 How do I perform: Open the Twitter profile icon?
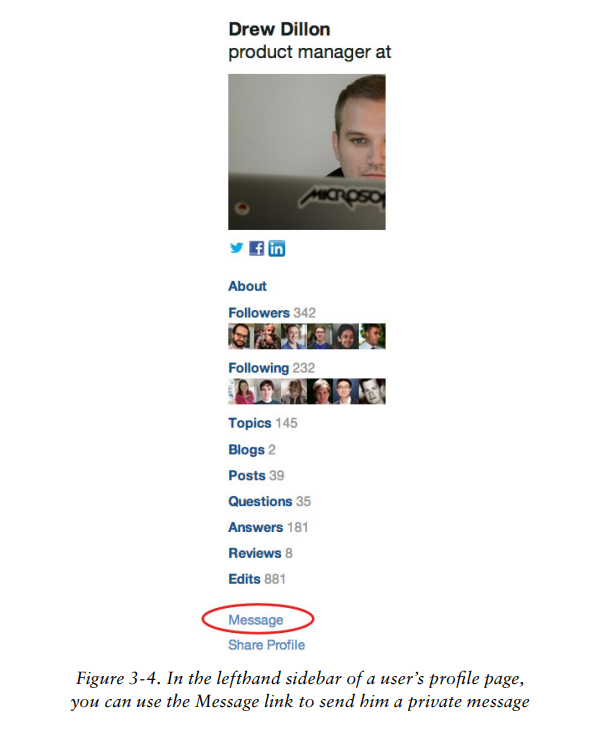237,248
